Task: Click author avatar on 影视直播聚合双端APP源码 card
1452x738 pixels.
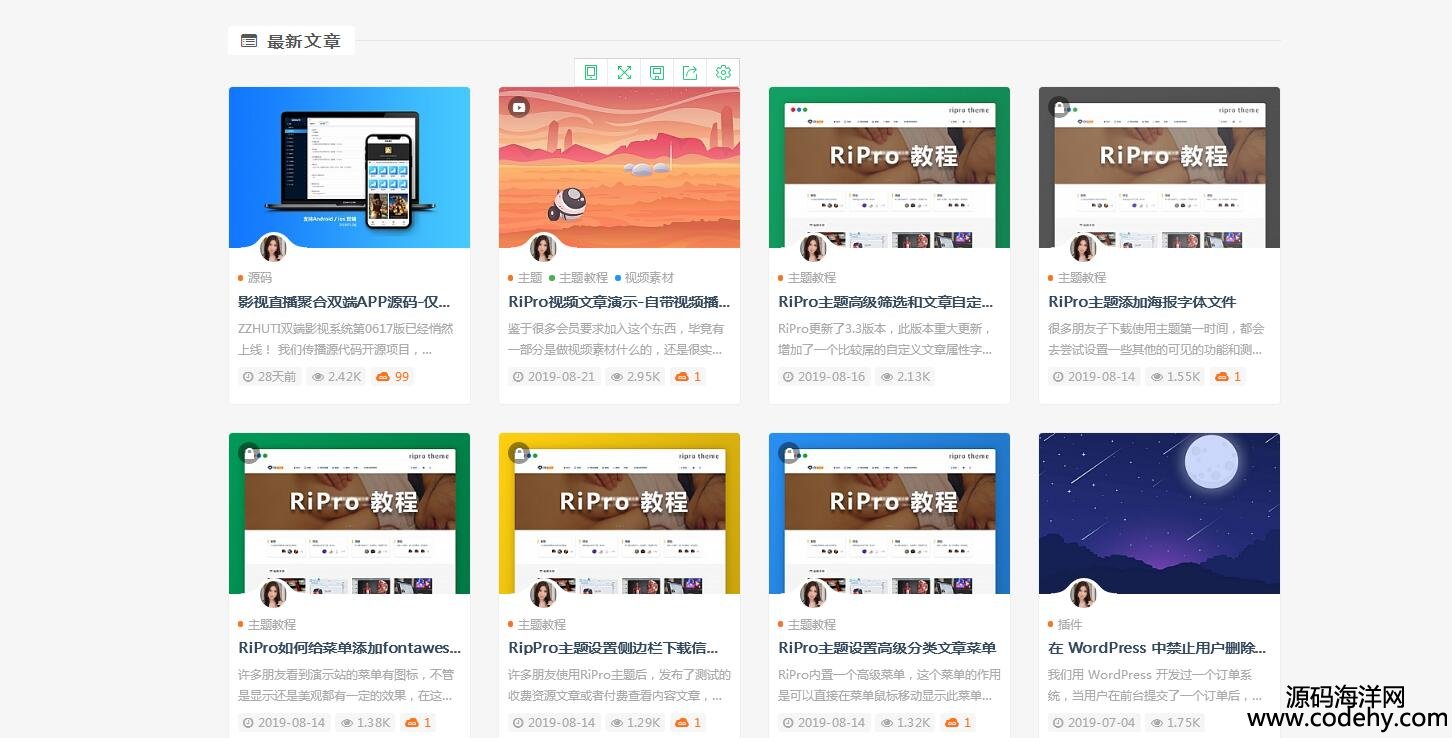Action: 273,248
